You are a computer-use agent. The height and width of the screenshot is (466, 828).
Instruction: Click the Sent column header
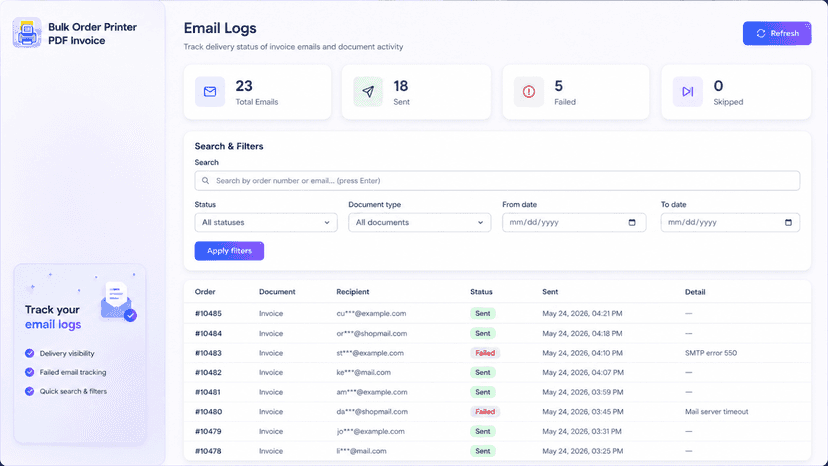point(550,292)
